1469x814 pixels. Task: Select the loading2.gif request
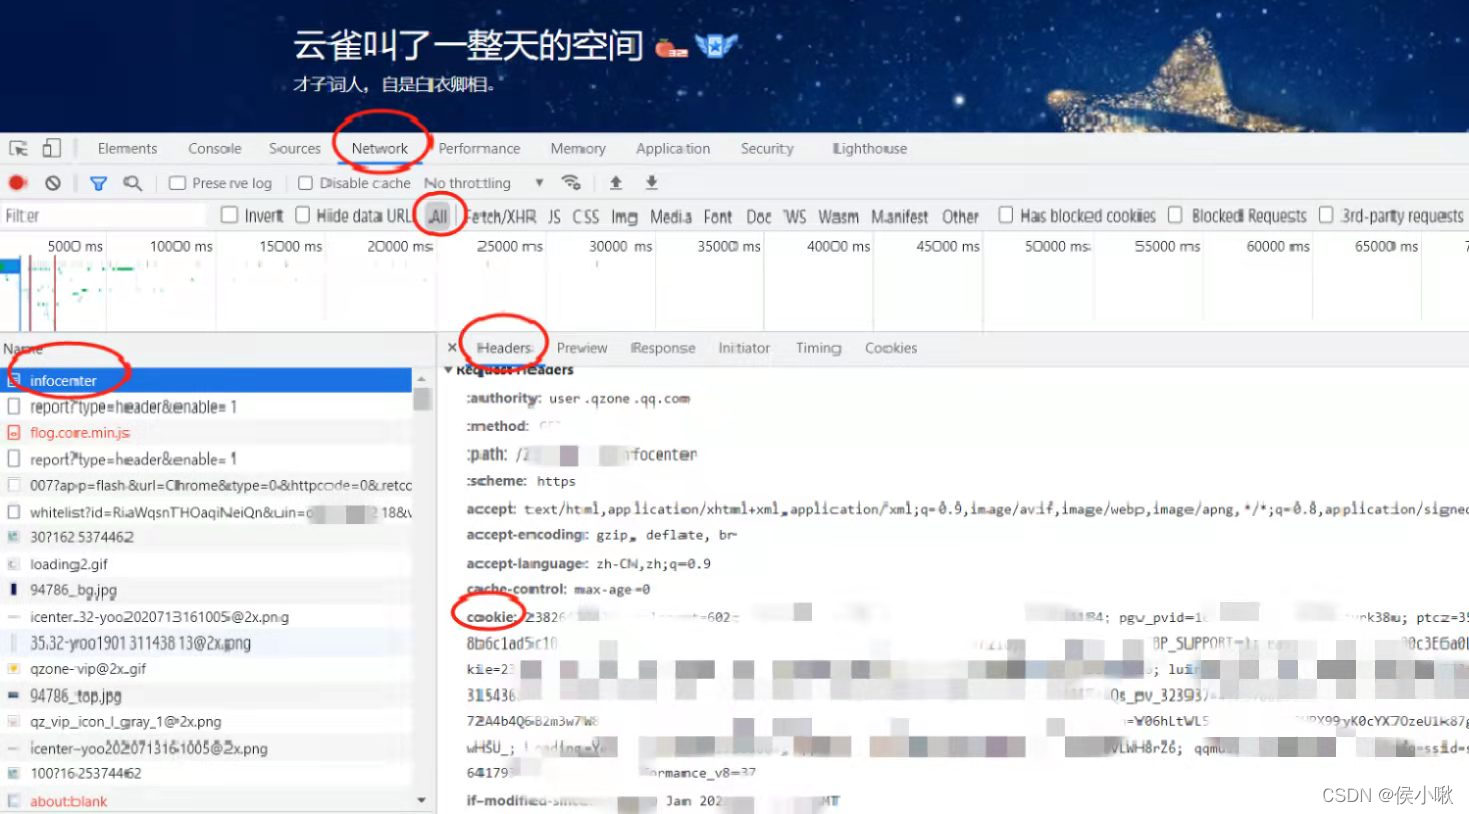[x=206, y=564]
